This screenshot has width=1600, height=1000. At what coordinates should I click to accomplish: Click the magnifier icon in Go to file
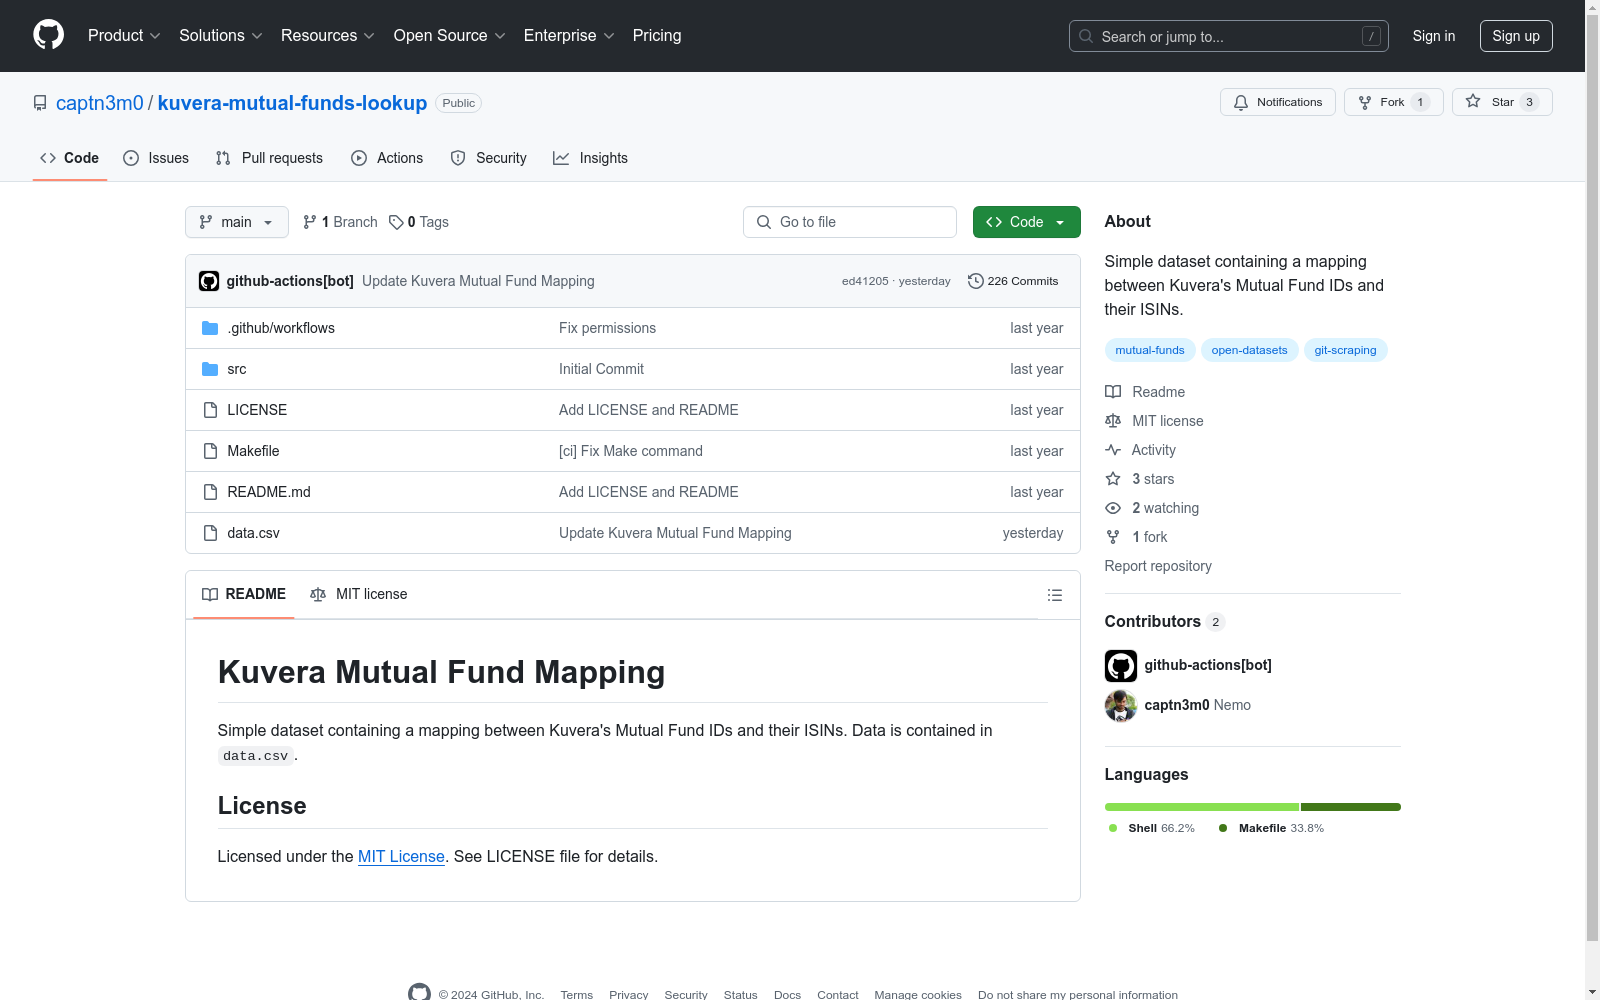click(764, 222)
